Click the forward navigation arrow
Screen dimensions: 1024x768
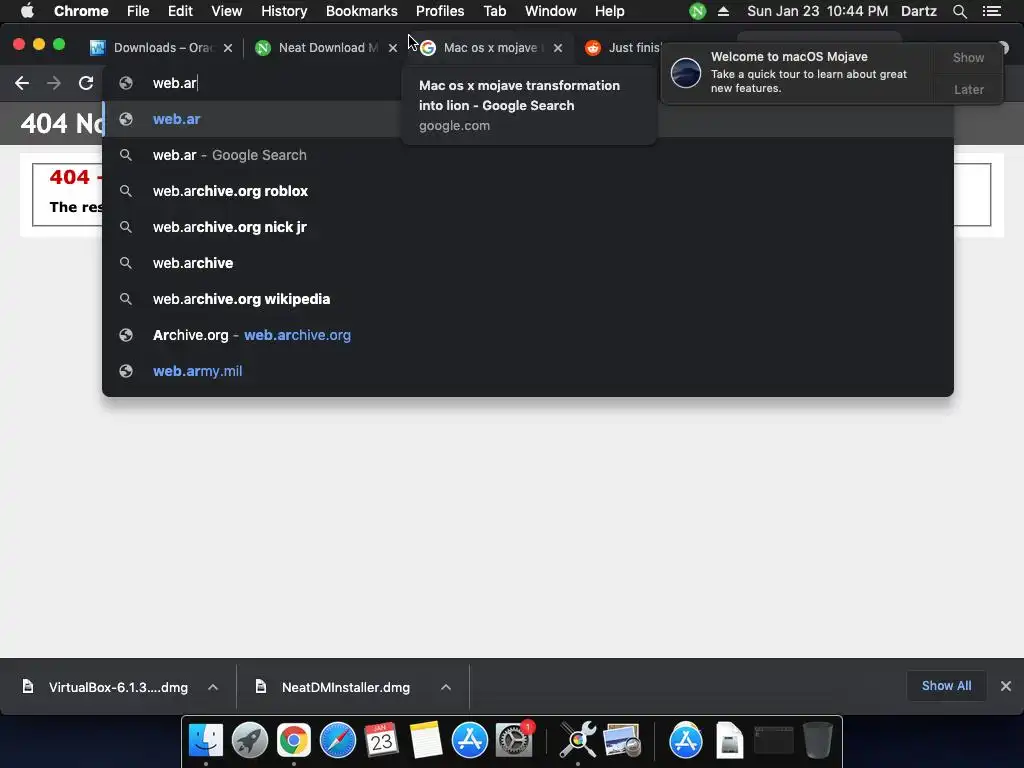[54, 83]
